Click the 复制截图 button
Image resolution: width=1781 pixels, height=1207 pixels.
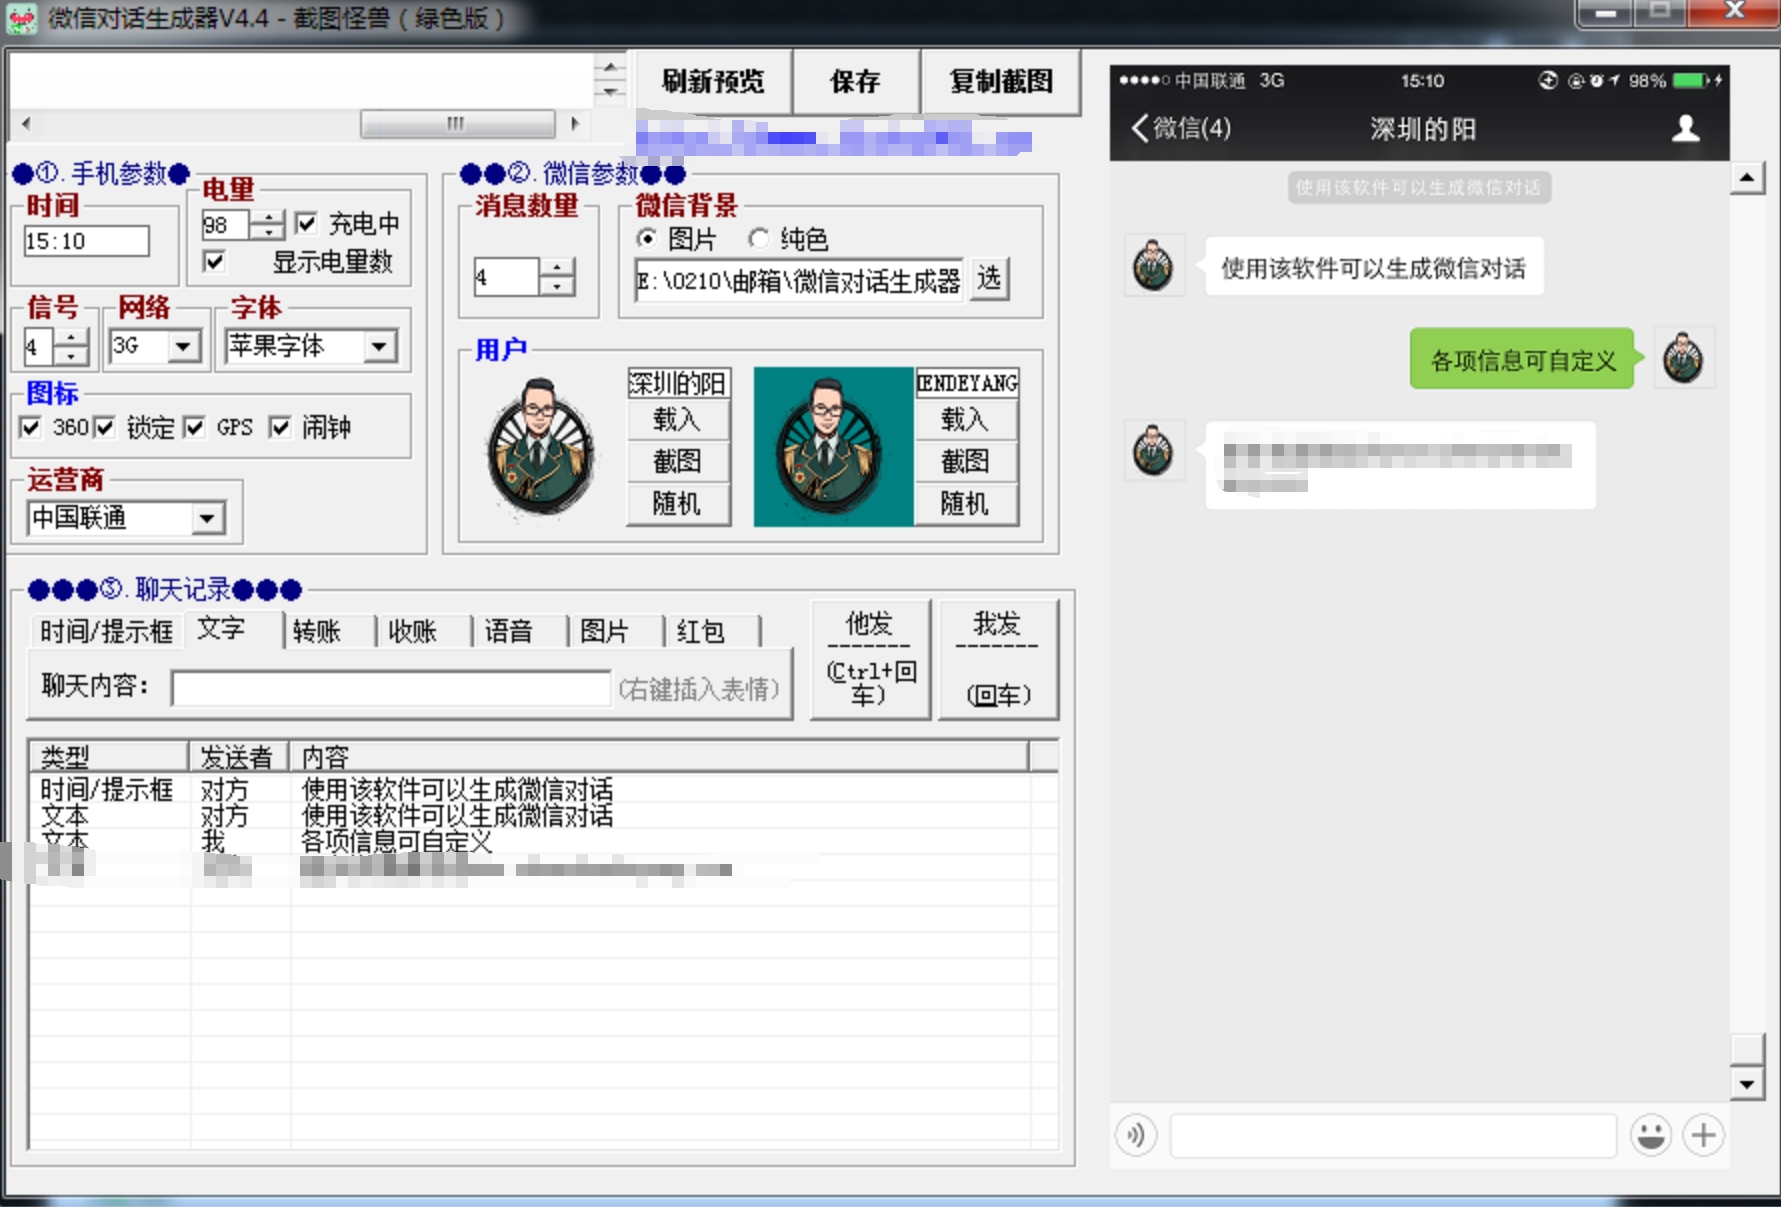[1001, 81]
